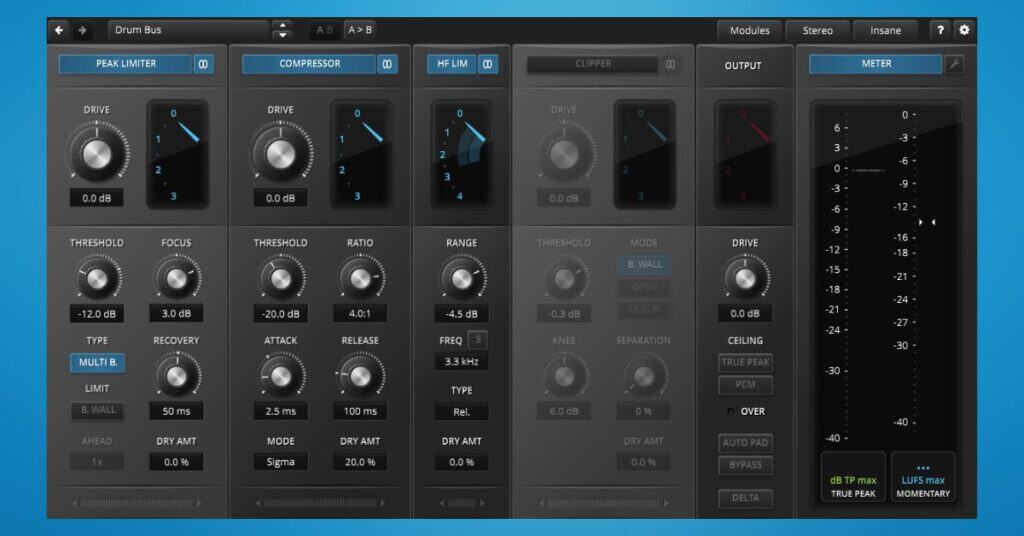1024x536 pixels.
Task: Click FOCUS 3.0 dB value field
Action: [176, 314]
